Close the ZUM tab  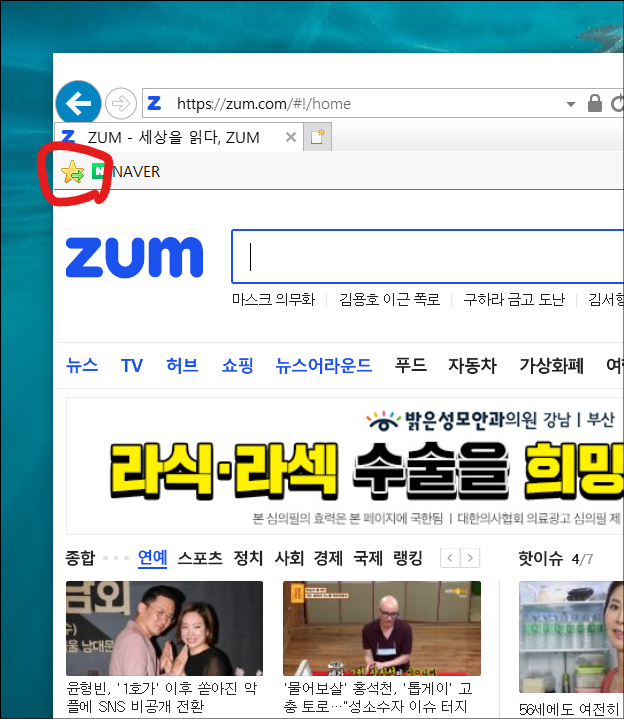point(291,137)
